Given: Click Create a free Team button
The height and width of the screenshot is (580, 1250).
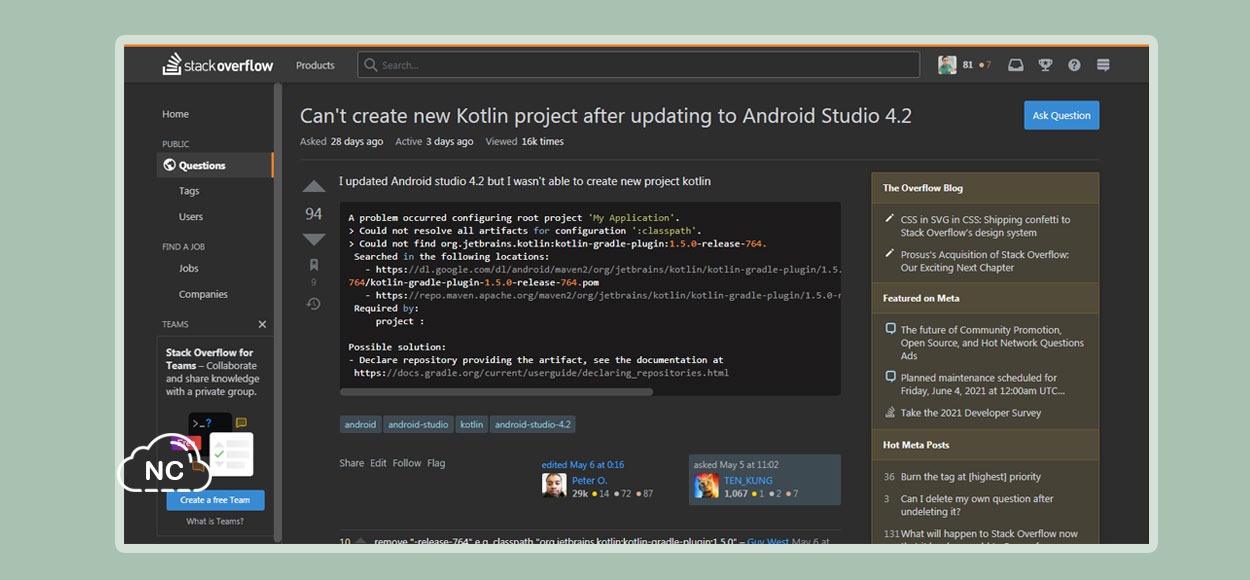Looking at the screenshot, I should click(x=215, y=500).
